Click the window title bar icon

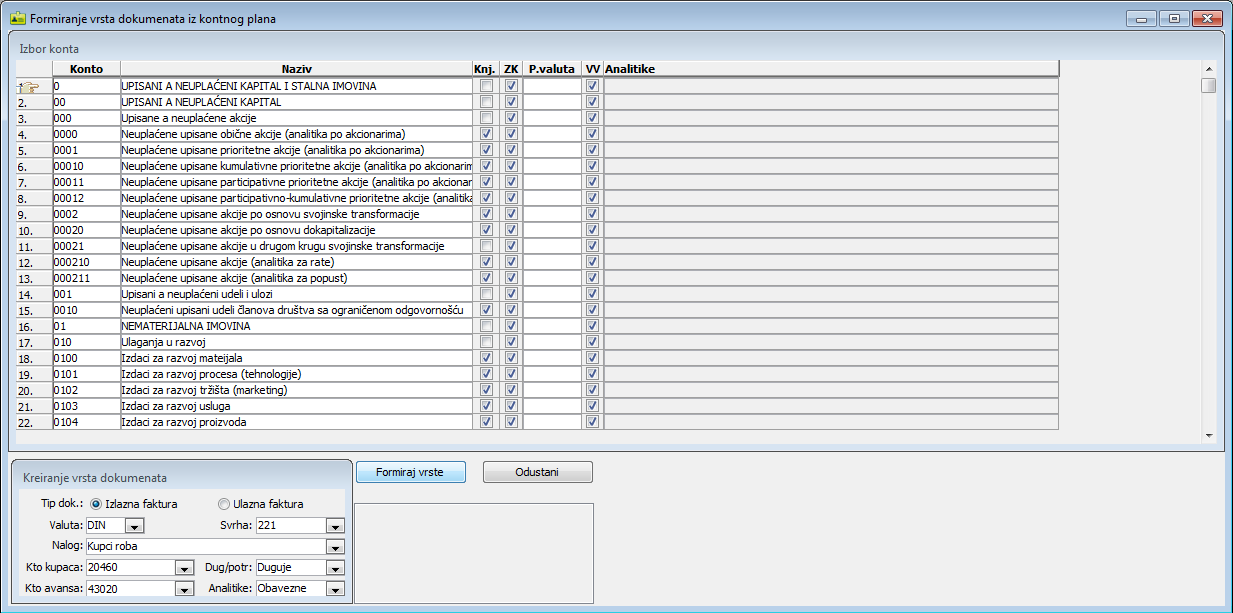(17, 18)
